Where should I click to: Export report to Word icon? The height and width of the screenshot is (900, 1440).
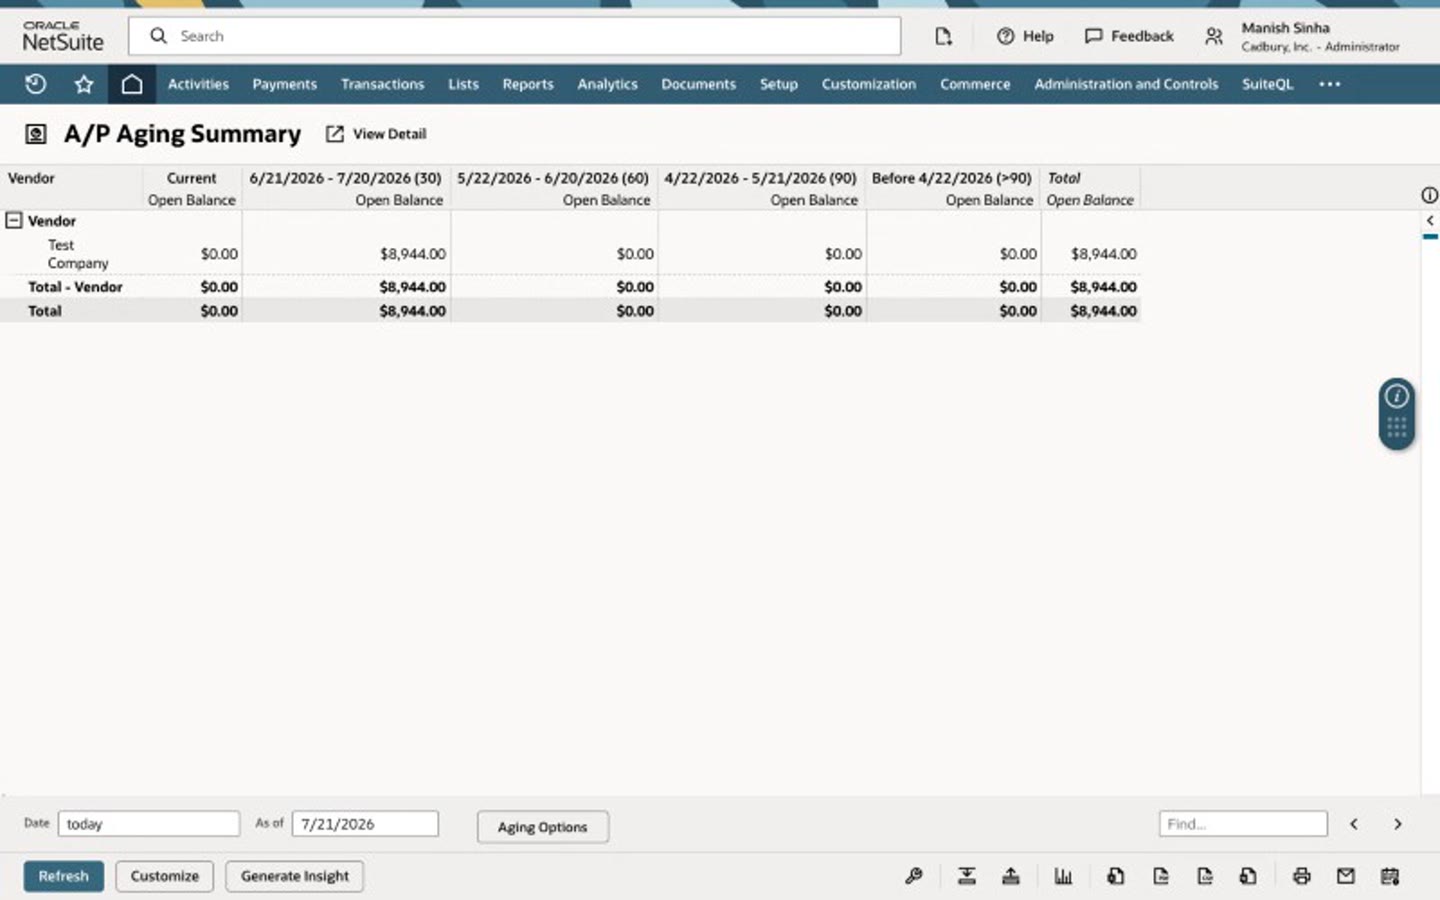1248,876
